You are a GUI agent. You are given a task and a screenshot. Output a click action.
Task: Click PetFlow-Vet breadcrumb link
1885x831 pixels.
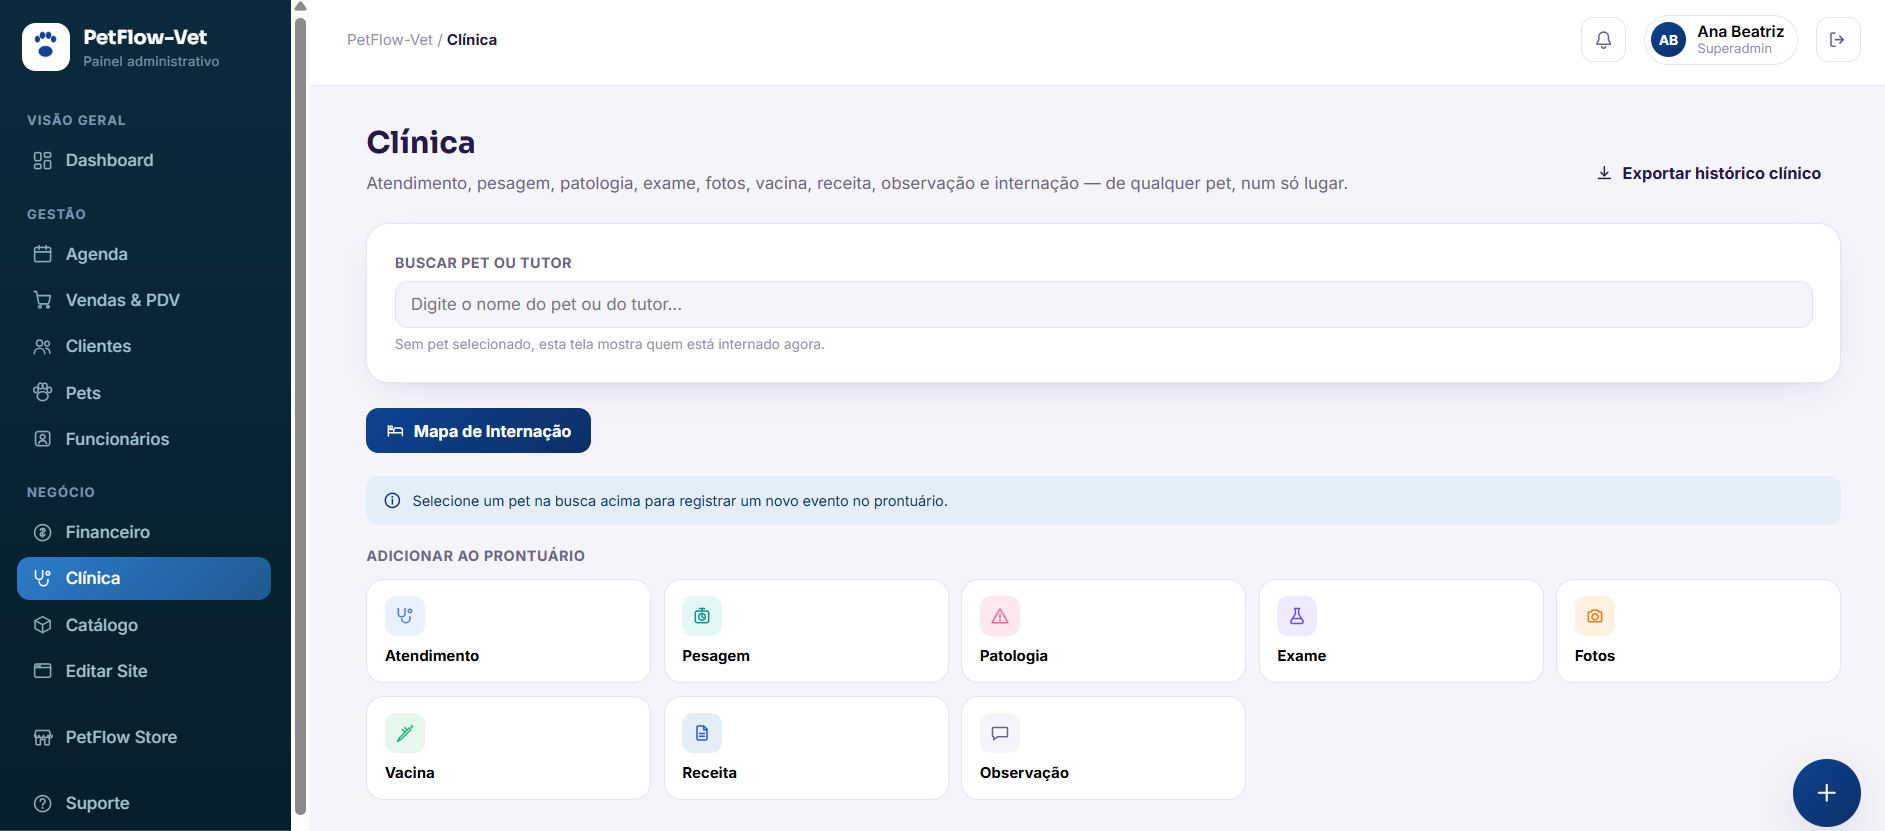[x=390, y=40]
